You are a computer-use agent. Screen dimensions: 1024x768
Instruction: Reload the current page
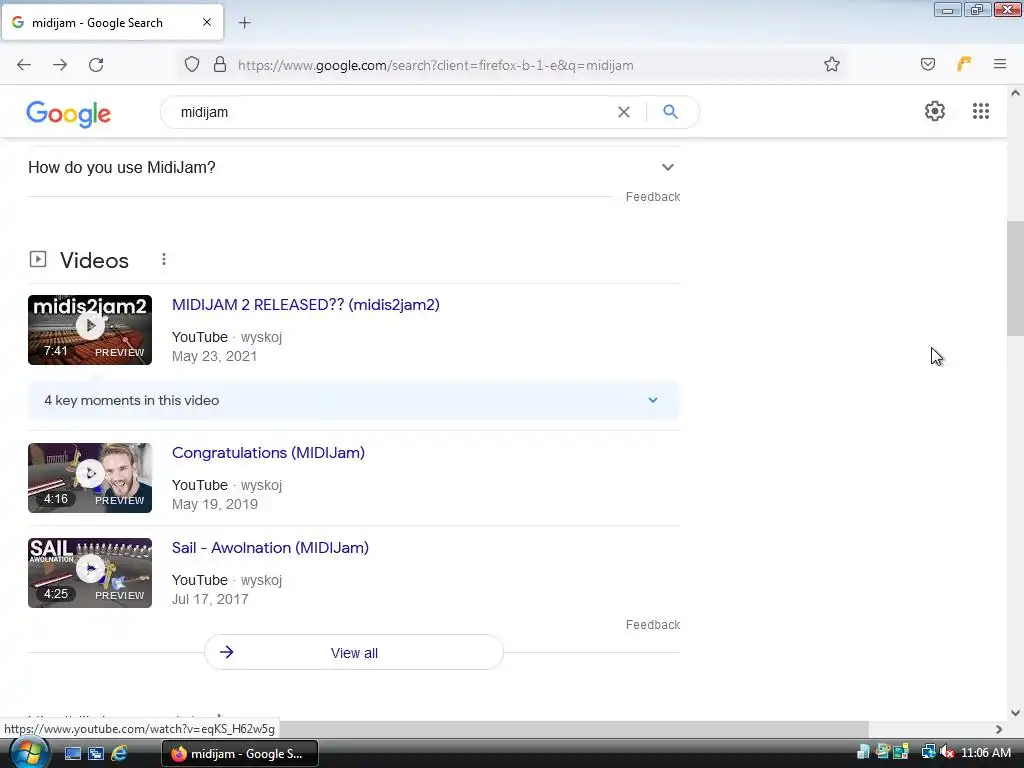(96, 65)
